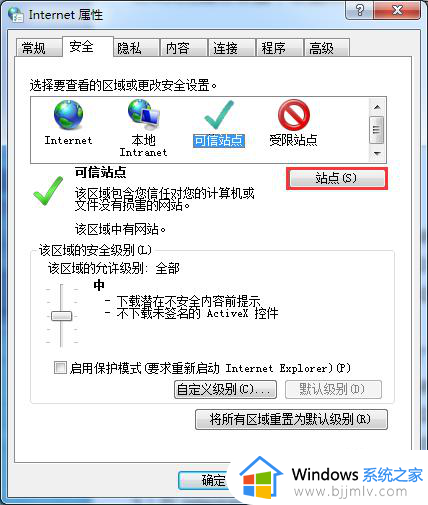The height and width of the screenshot is (505, 428).
Task: Select the 本地 Intranet zone icon
Action: coord(144,114)
